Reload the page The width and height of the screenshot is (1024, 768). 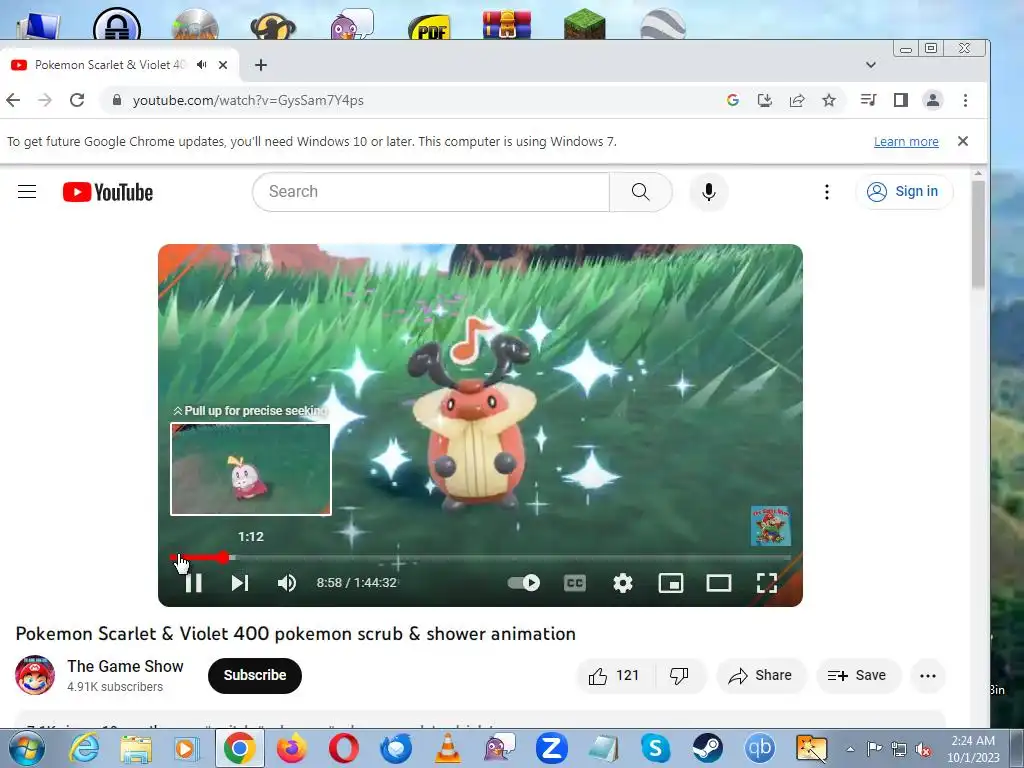click(77, 100)
